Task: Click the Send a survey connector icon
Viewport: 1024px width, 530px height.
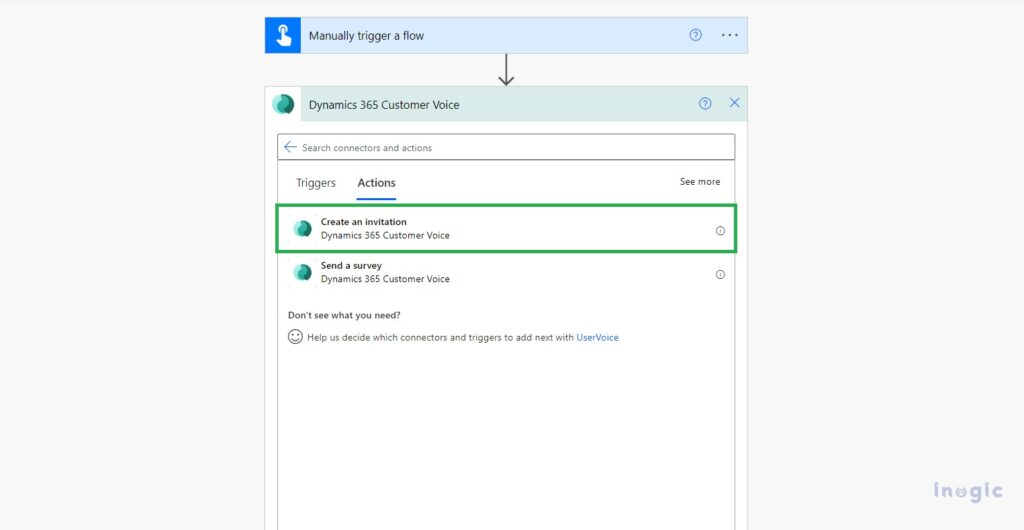Action: (302, 273)
